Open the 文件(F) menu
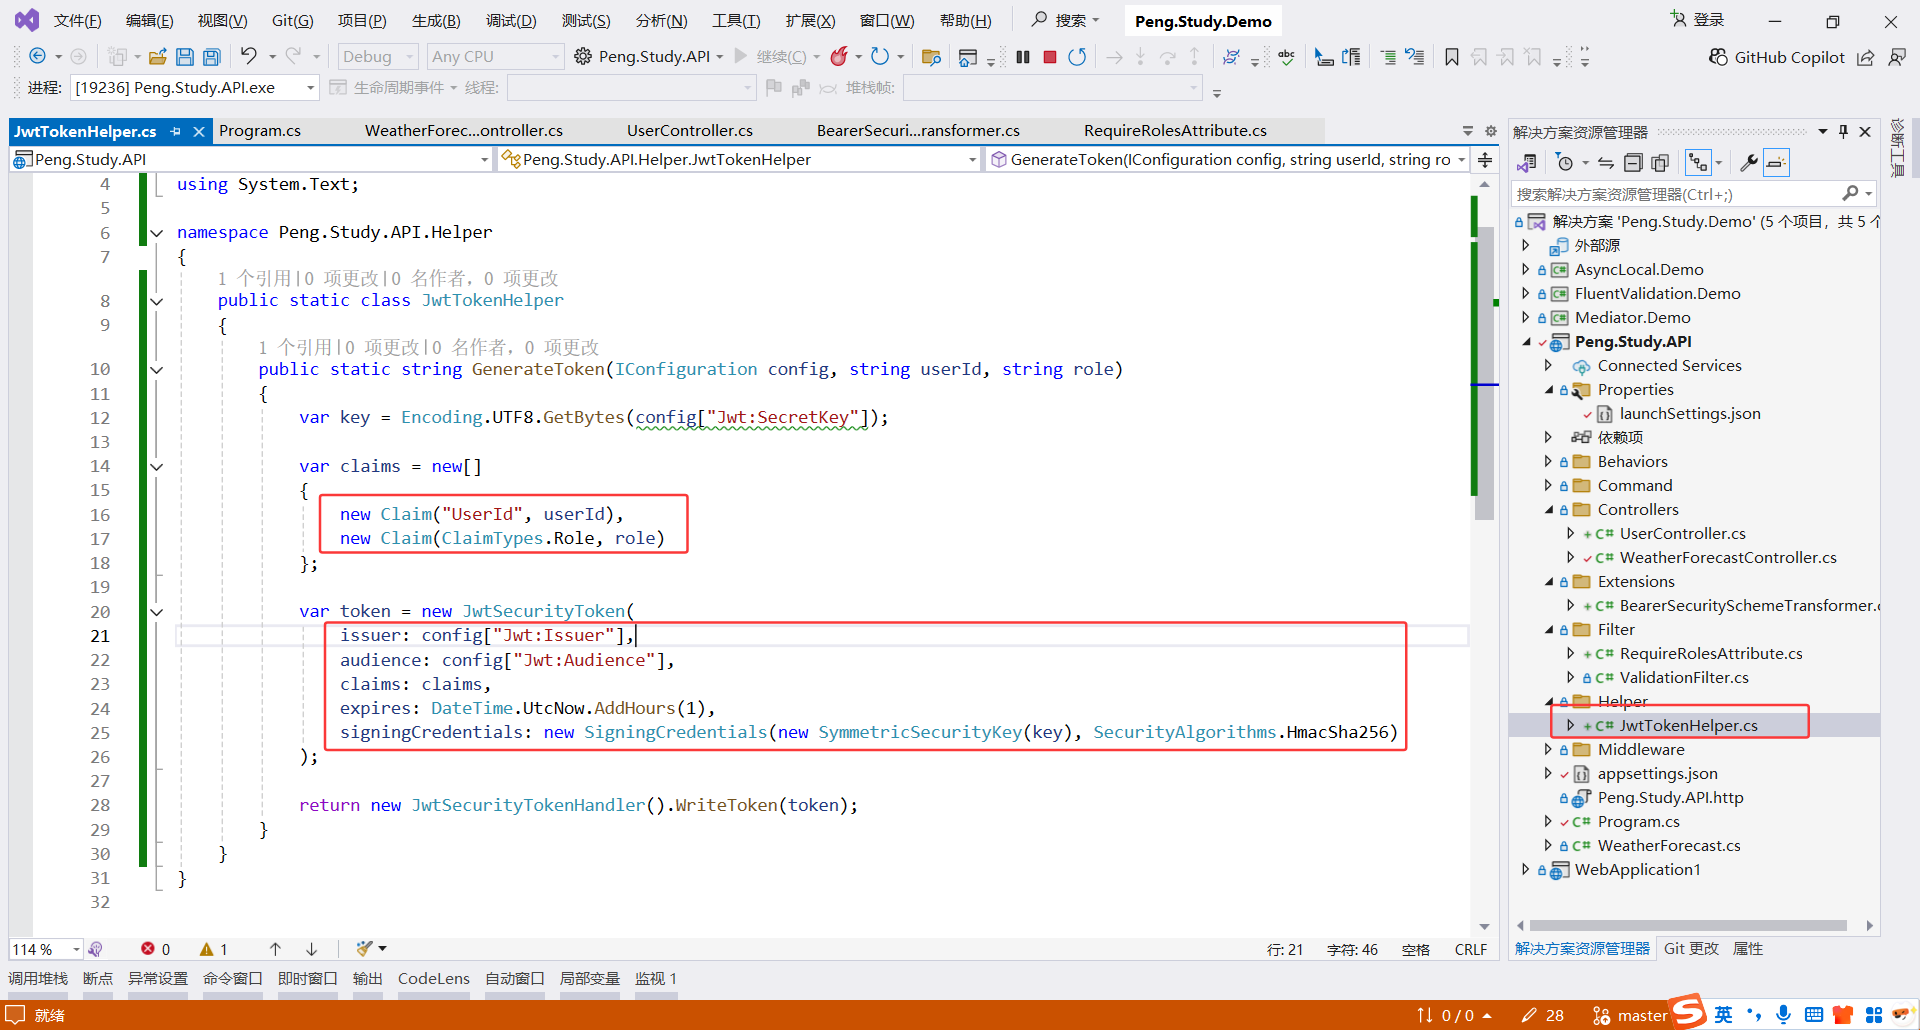The width and height of the screenshot is (1920, 1030). 78,21
